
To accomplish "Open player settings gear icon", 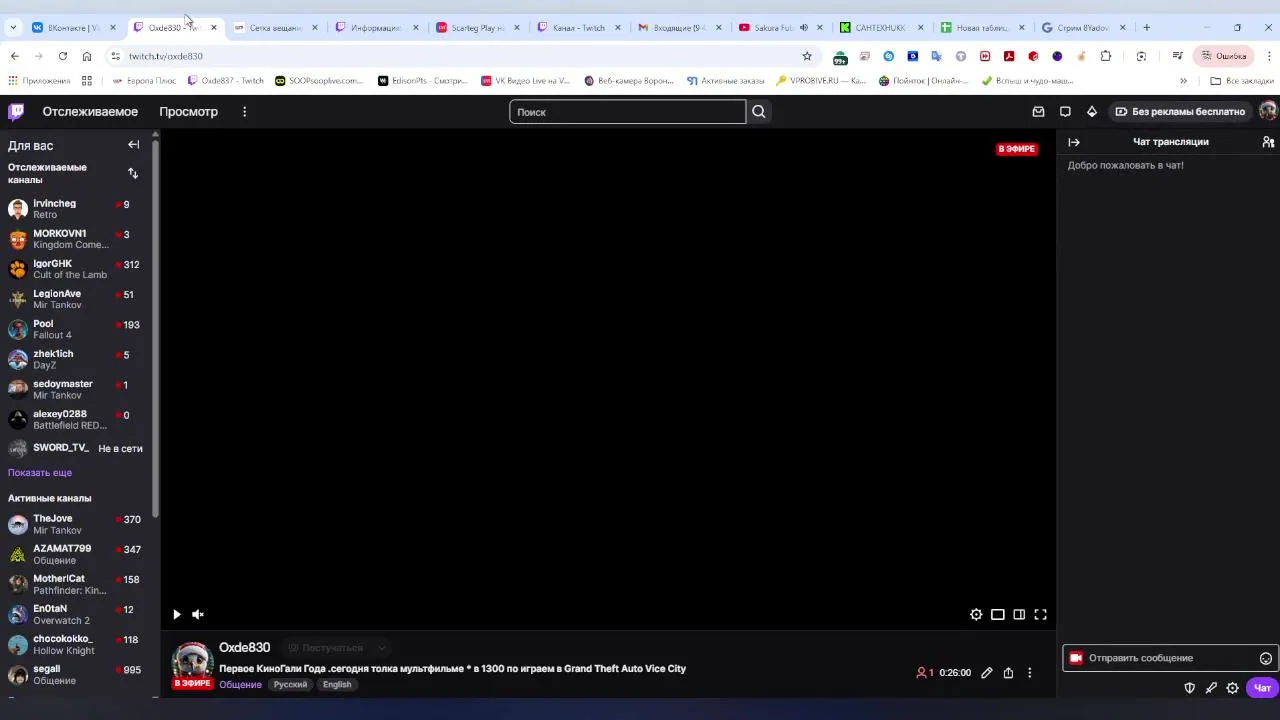I will click(976, 614).
